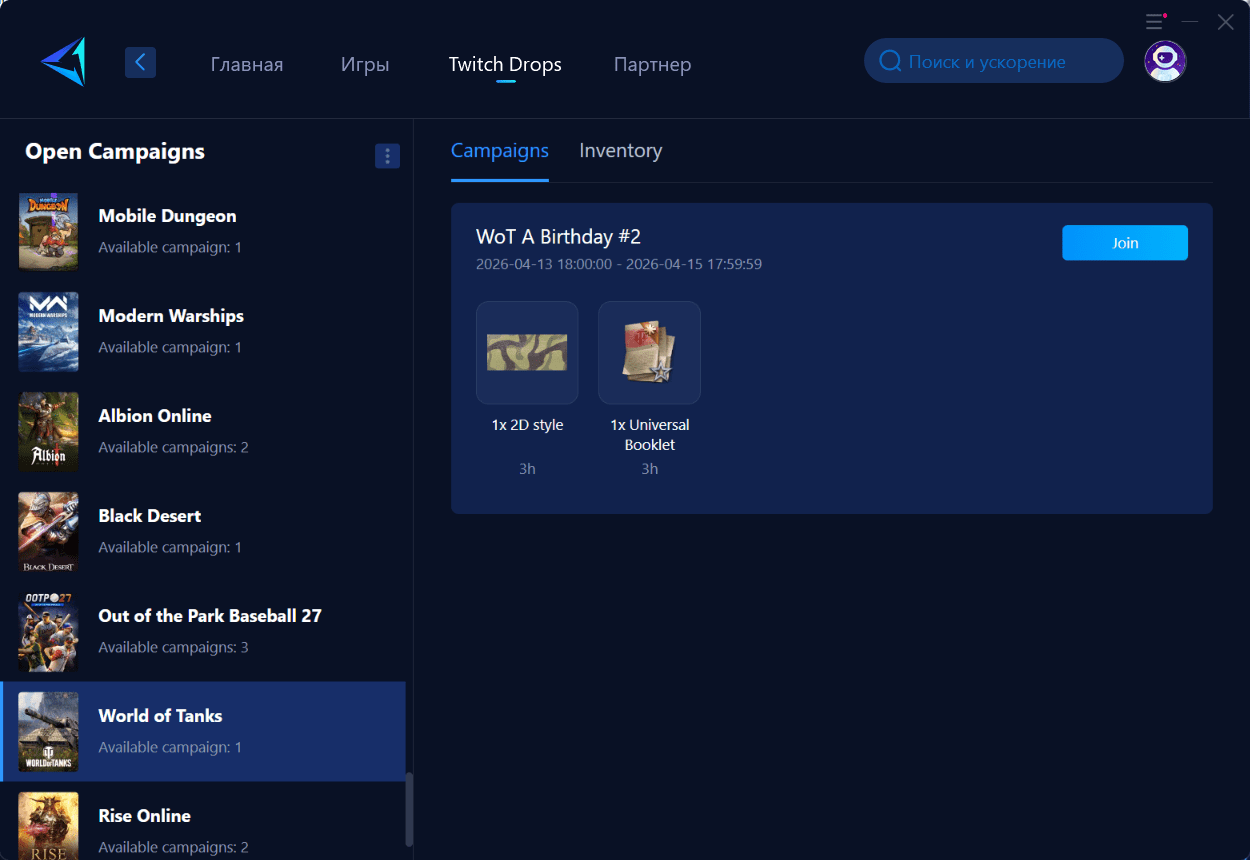This screenshot has width=1250, height=860.
Task: Switch to the Inventory tab
Action: coord(620,151)
